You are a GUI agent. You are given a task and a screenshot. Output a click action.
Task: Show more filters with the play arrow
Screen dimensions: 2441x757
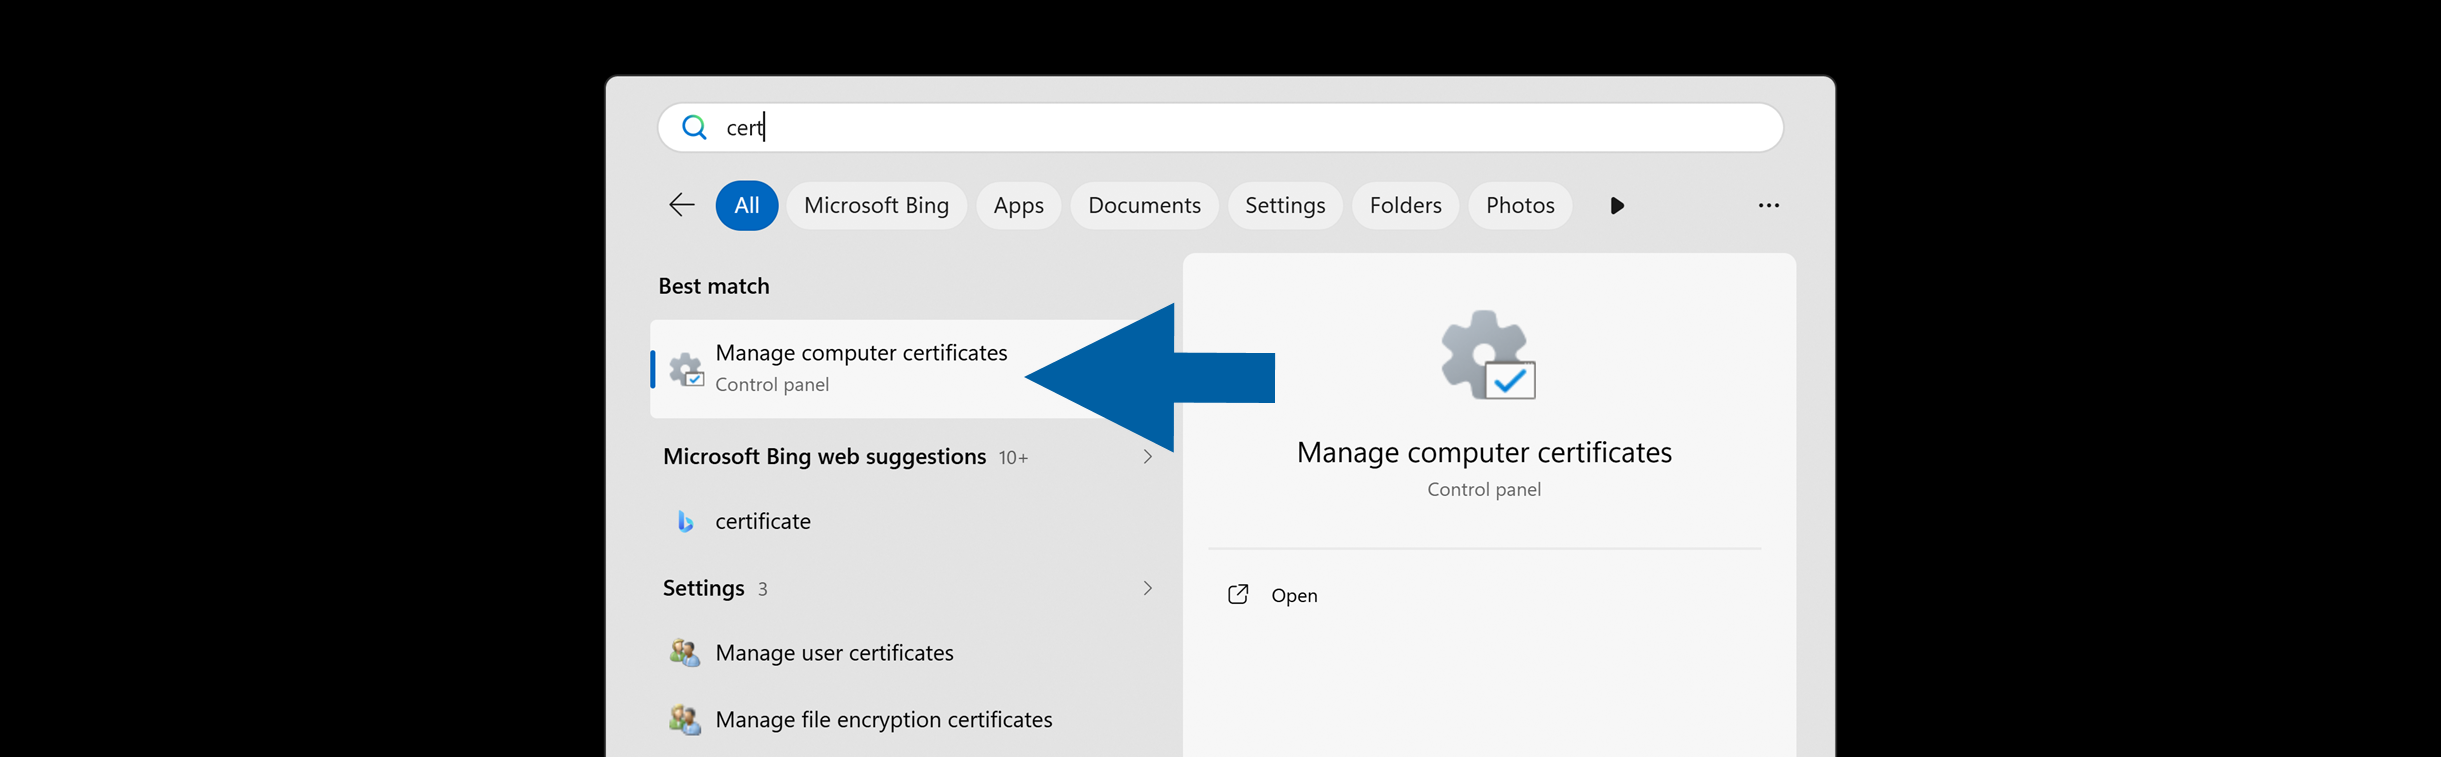1617,206
